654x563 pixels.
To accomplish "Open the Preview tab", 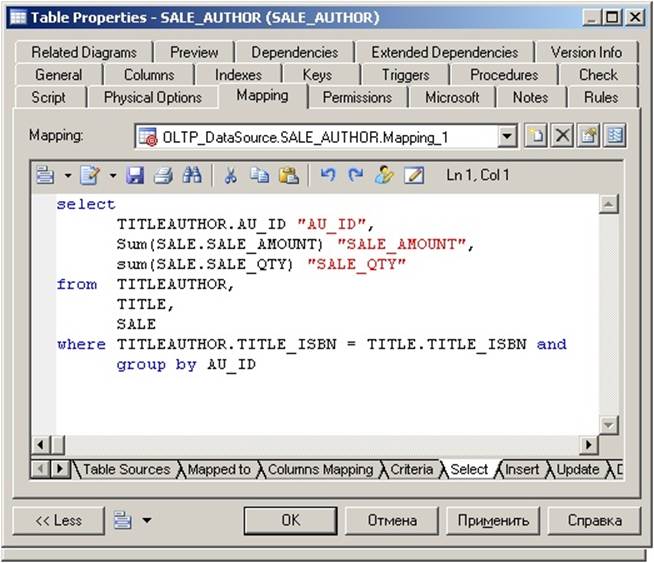I will tap(194, 53).
